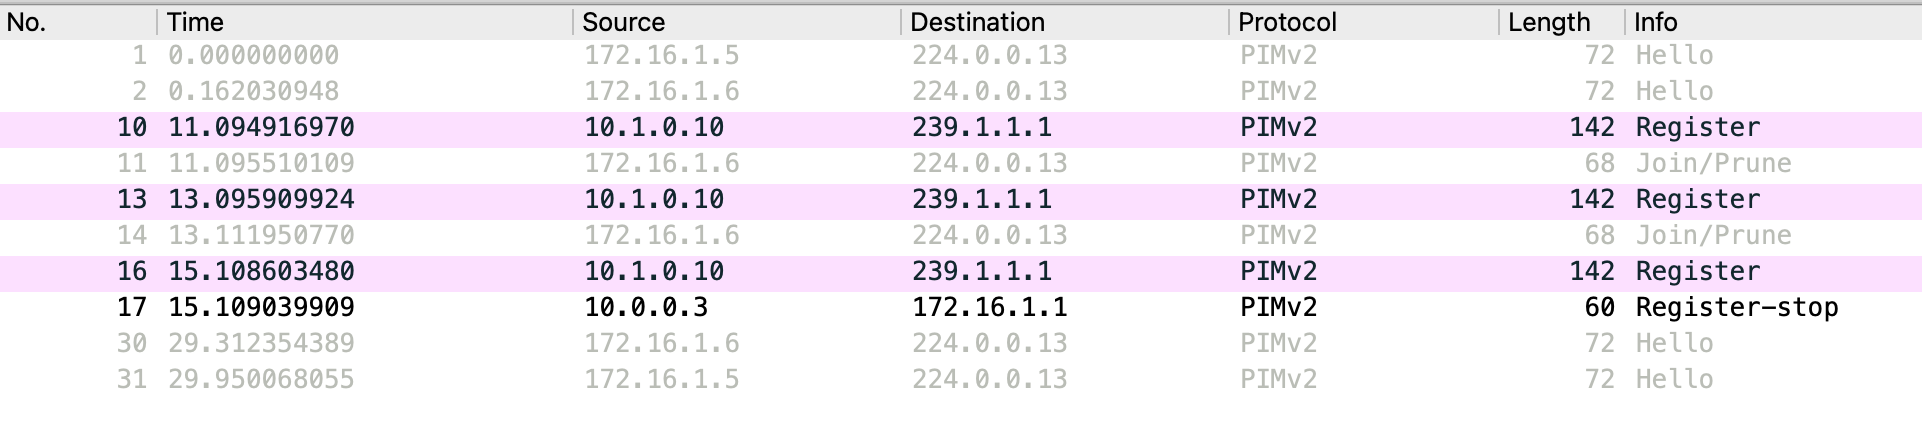This screenshot has width=1922, height=422.
Task: Sort by the Source column header
Action: (623, 22)
